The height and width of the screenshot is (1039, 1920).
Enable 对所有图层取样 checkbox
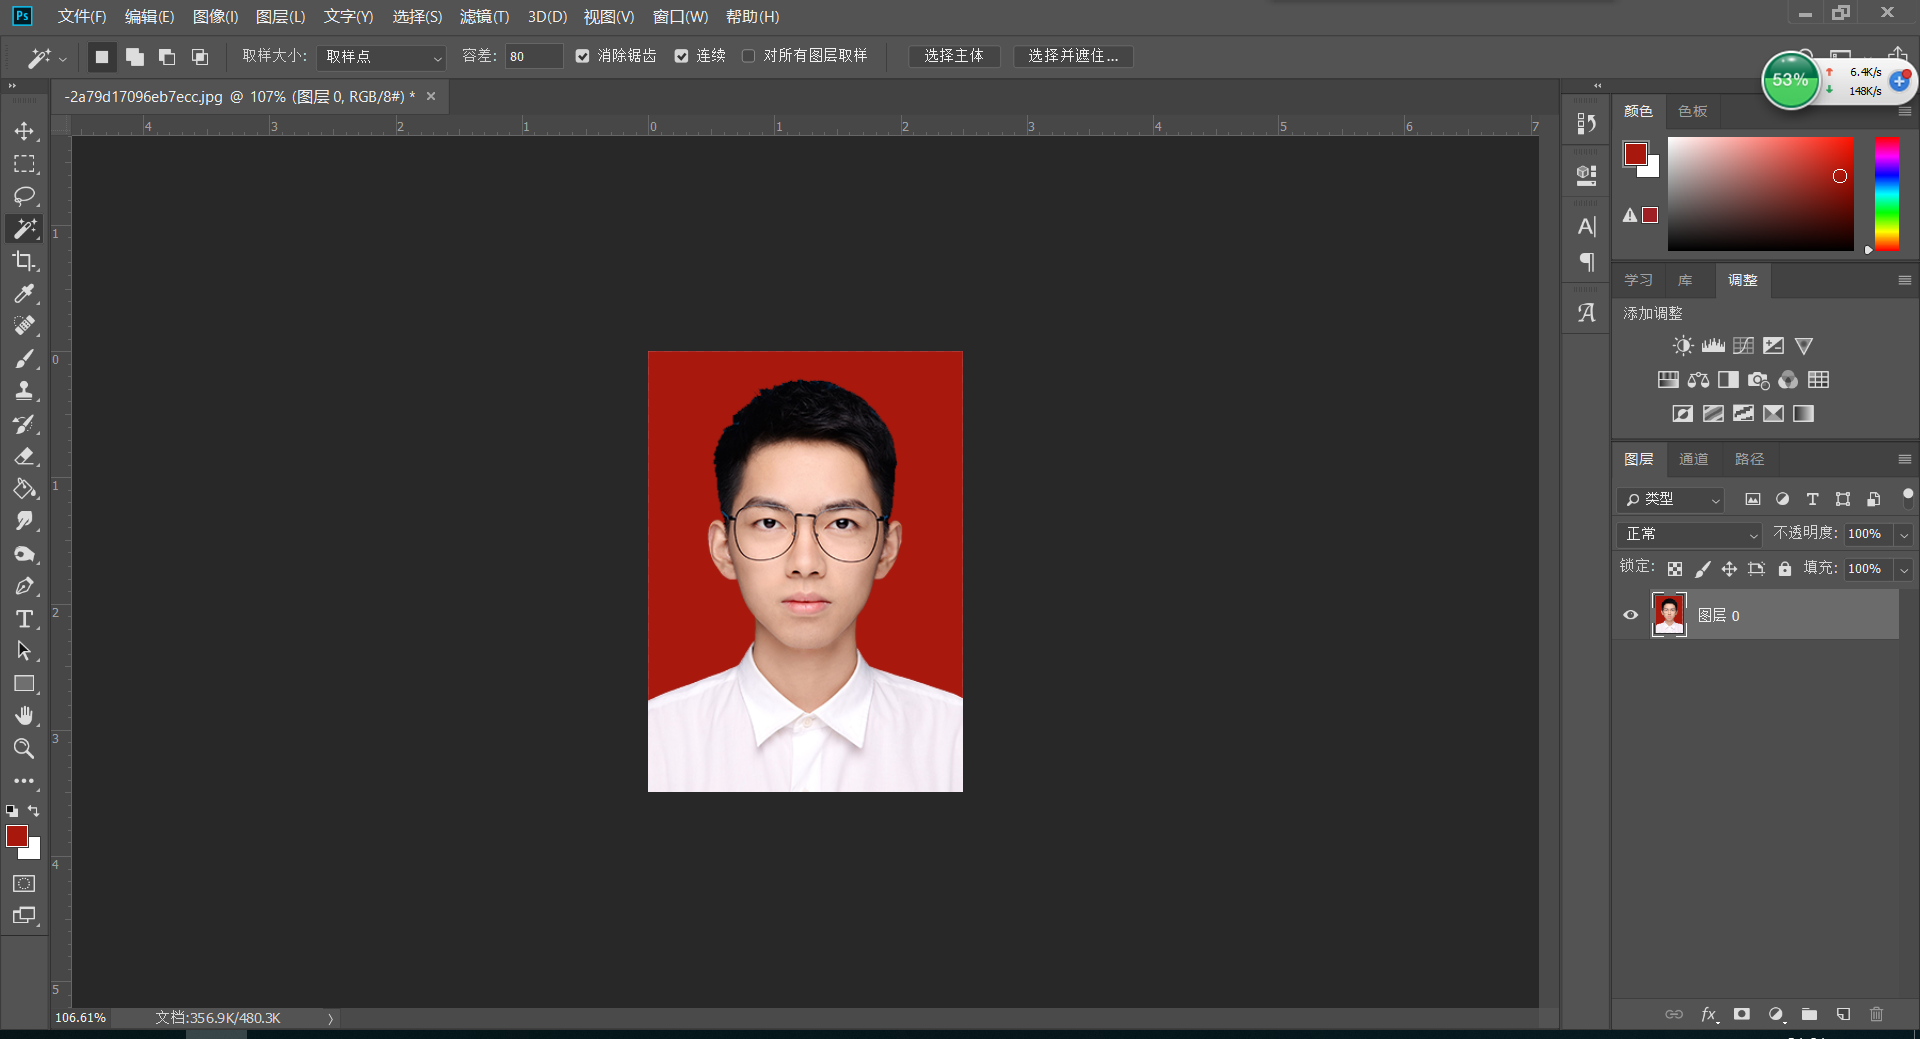coord(749,56)
